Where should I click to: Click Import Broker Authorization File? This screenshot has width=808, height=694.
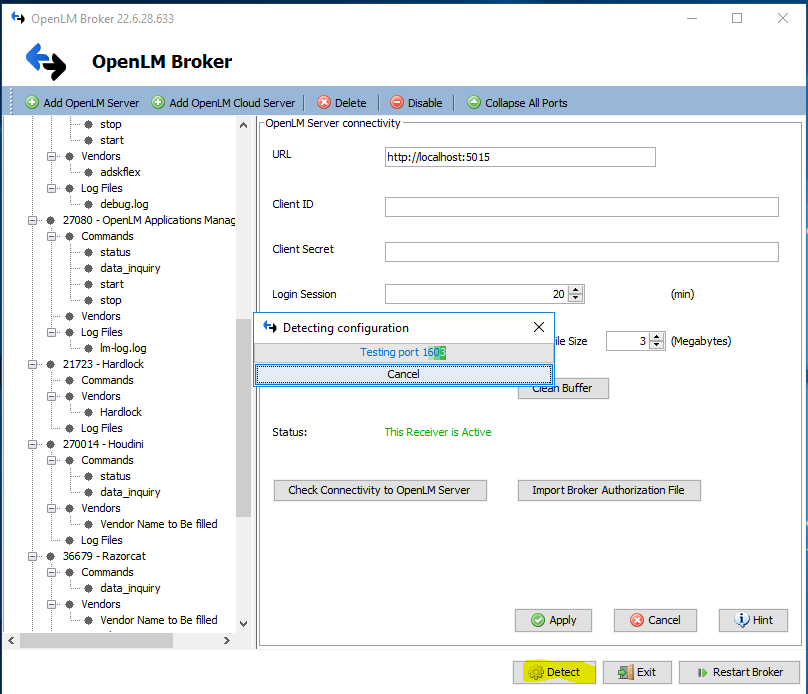pyautogui.click(x=608, y=490)
